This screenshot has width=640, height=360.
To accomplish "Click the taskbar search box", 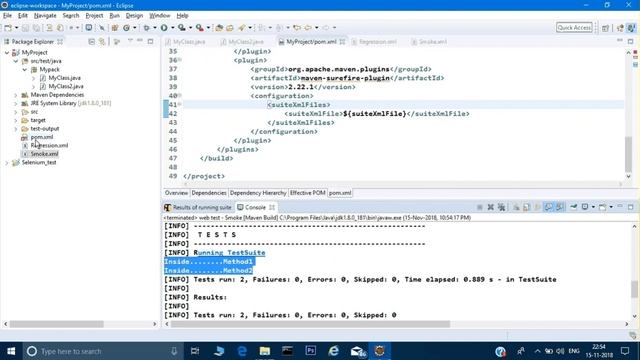I will point(102,351).
